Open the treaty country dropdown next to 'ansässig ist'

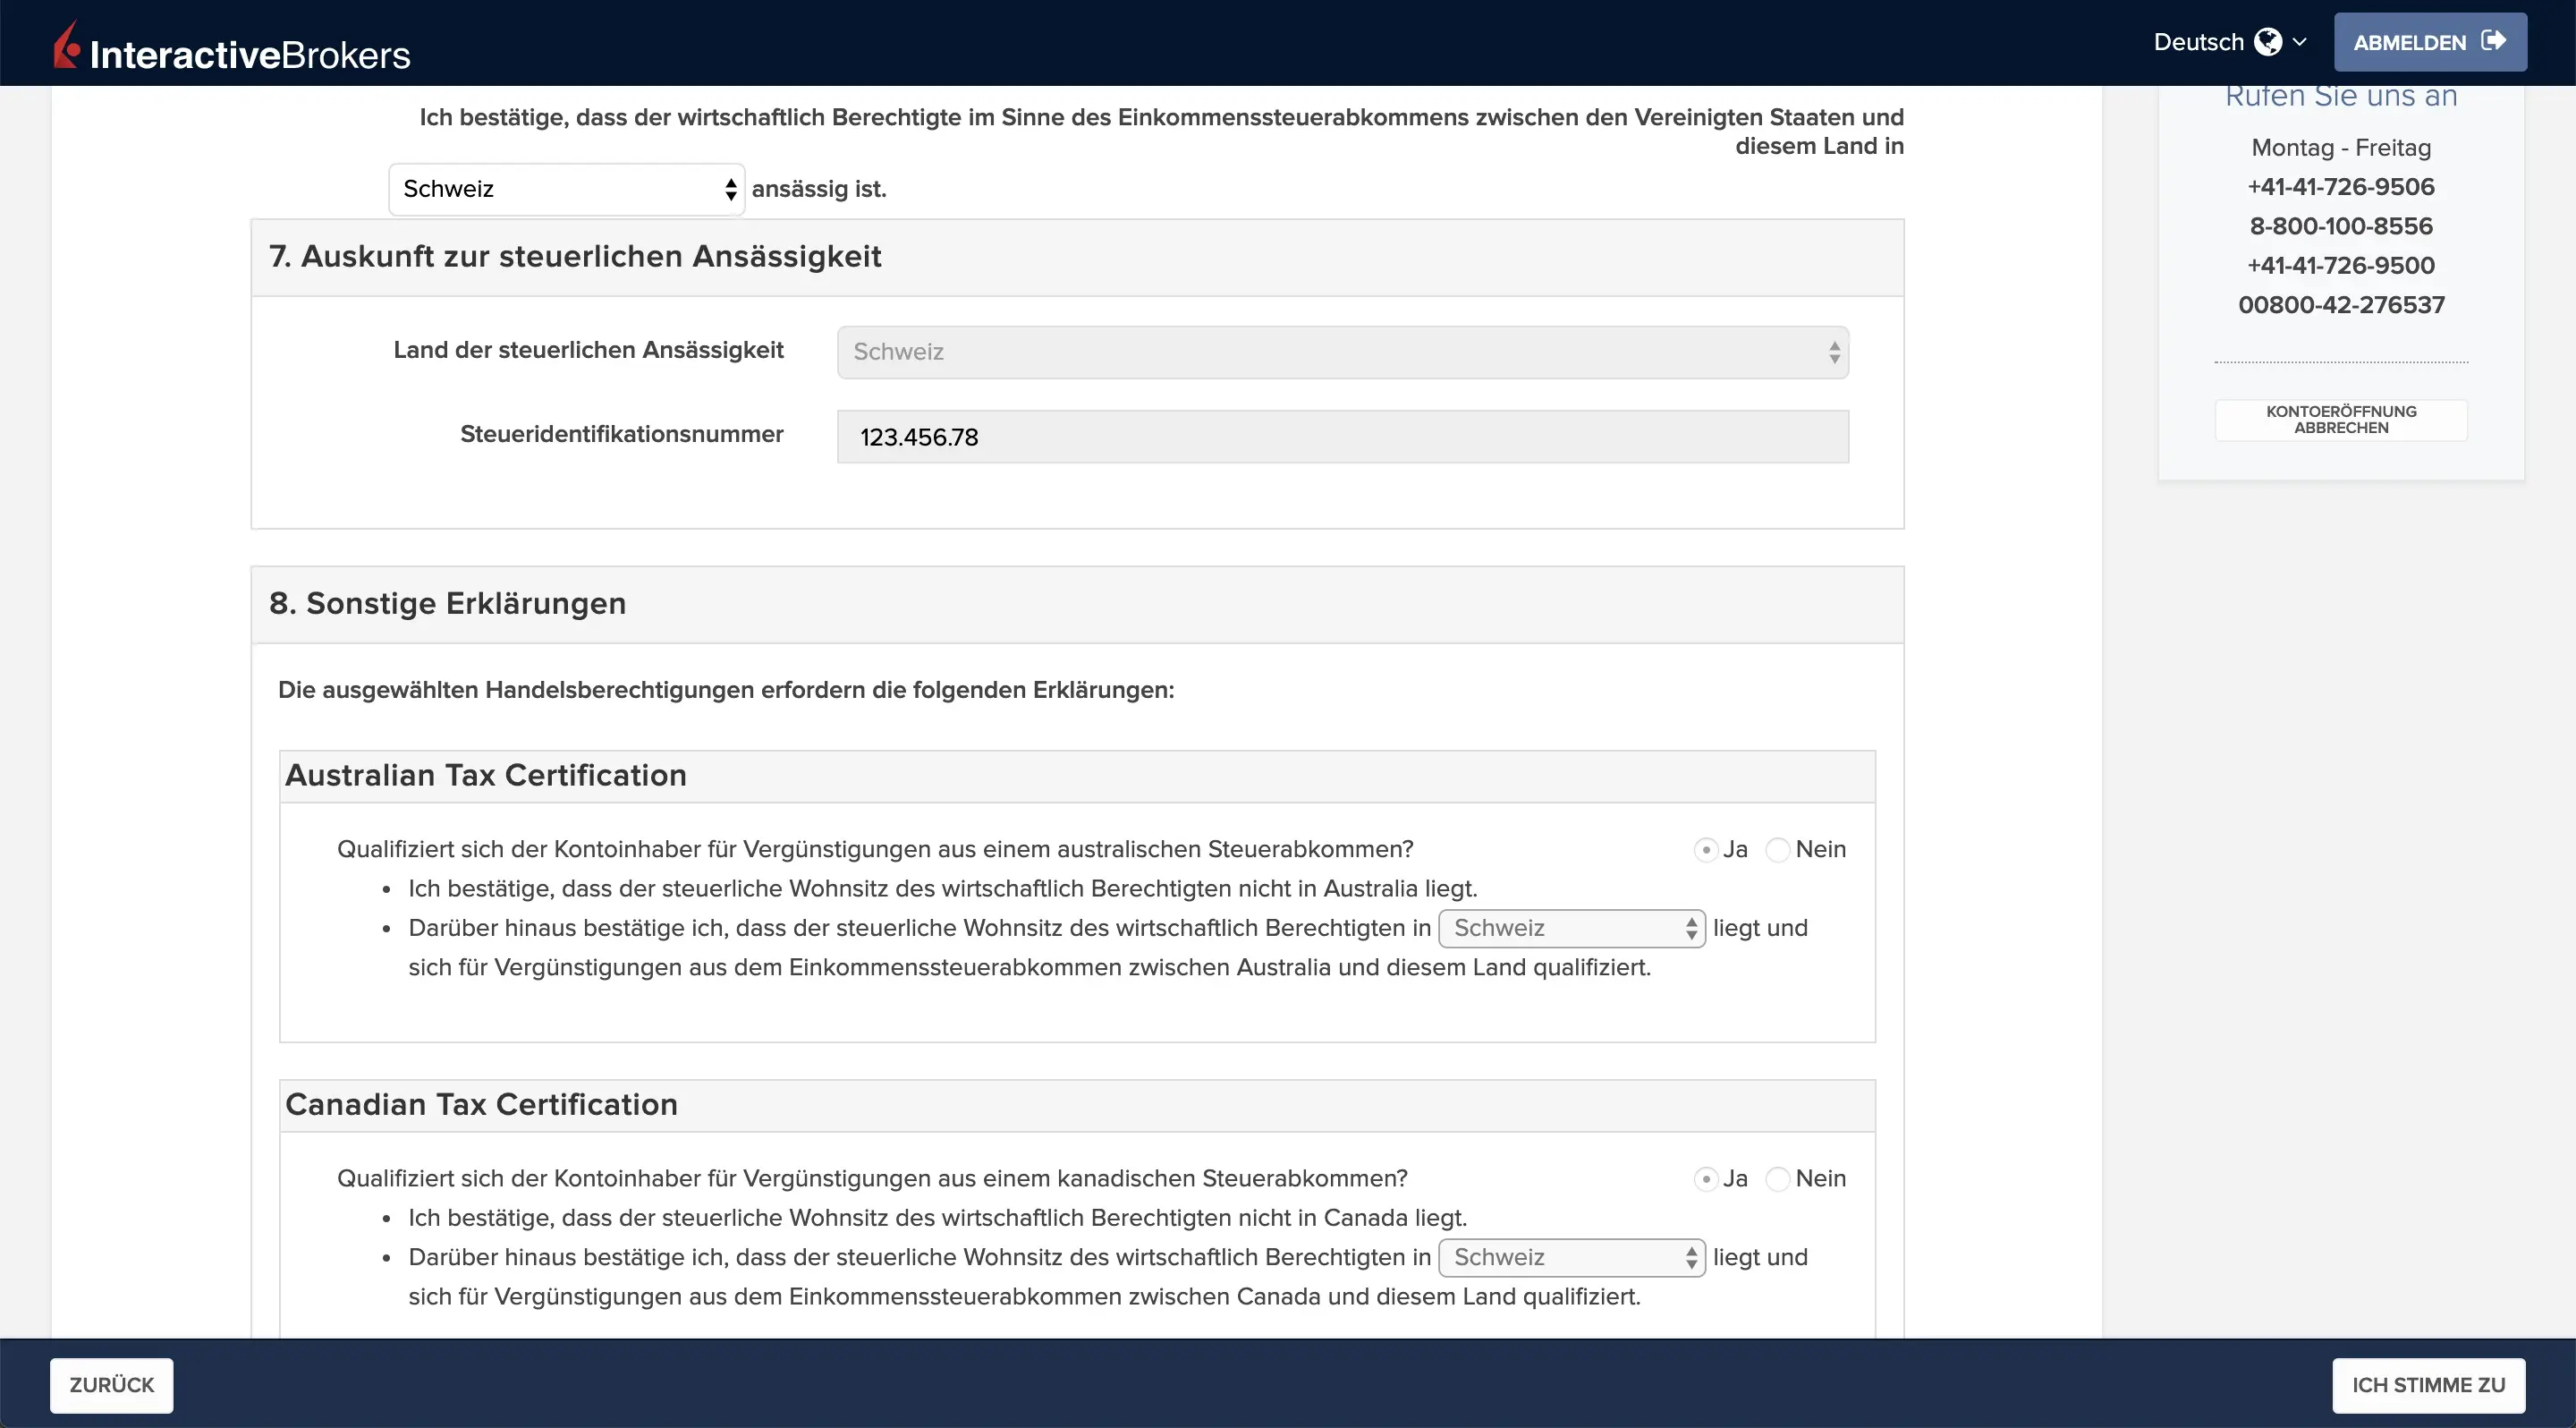coord(567,189)
